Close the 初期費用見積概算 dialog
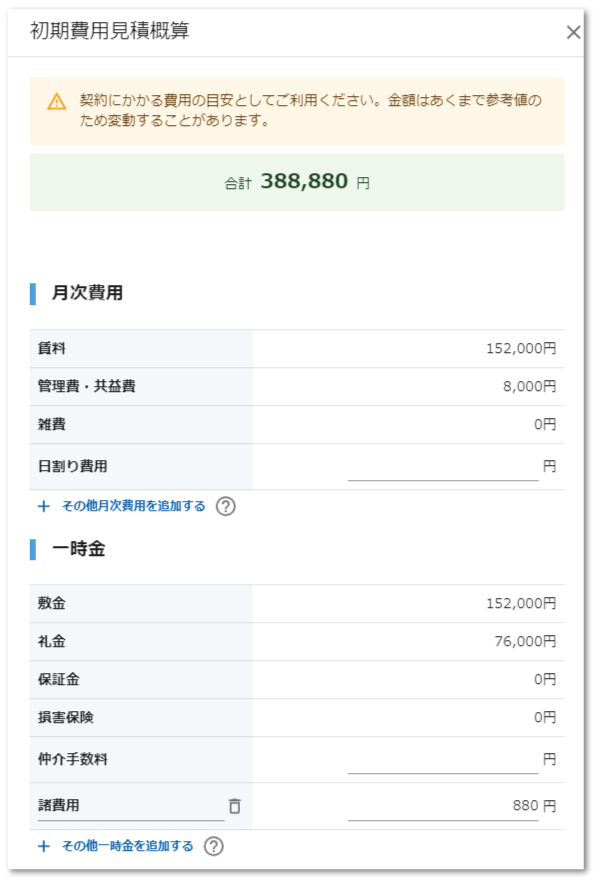Viewport: 595px width, 883px height. coord(573,32)
